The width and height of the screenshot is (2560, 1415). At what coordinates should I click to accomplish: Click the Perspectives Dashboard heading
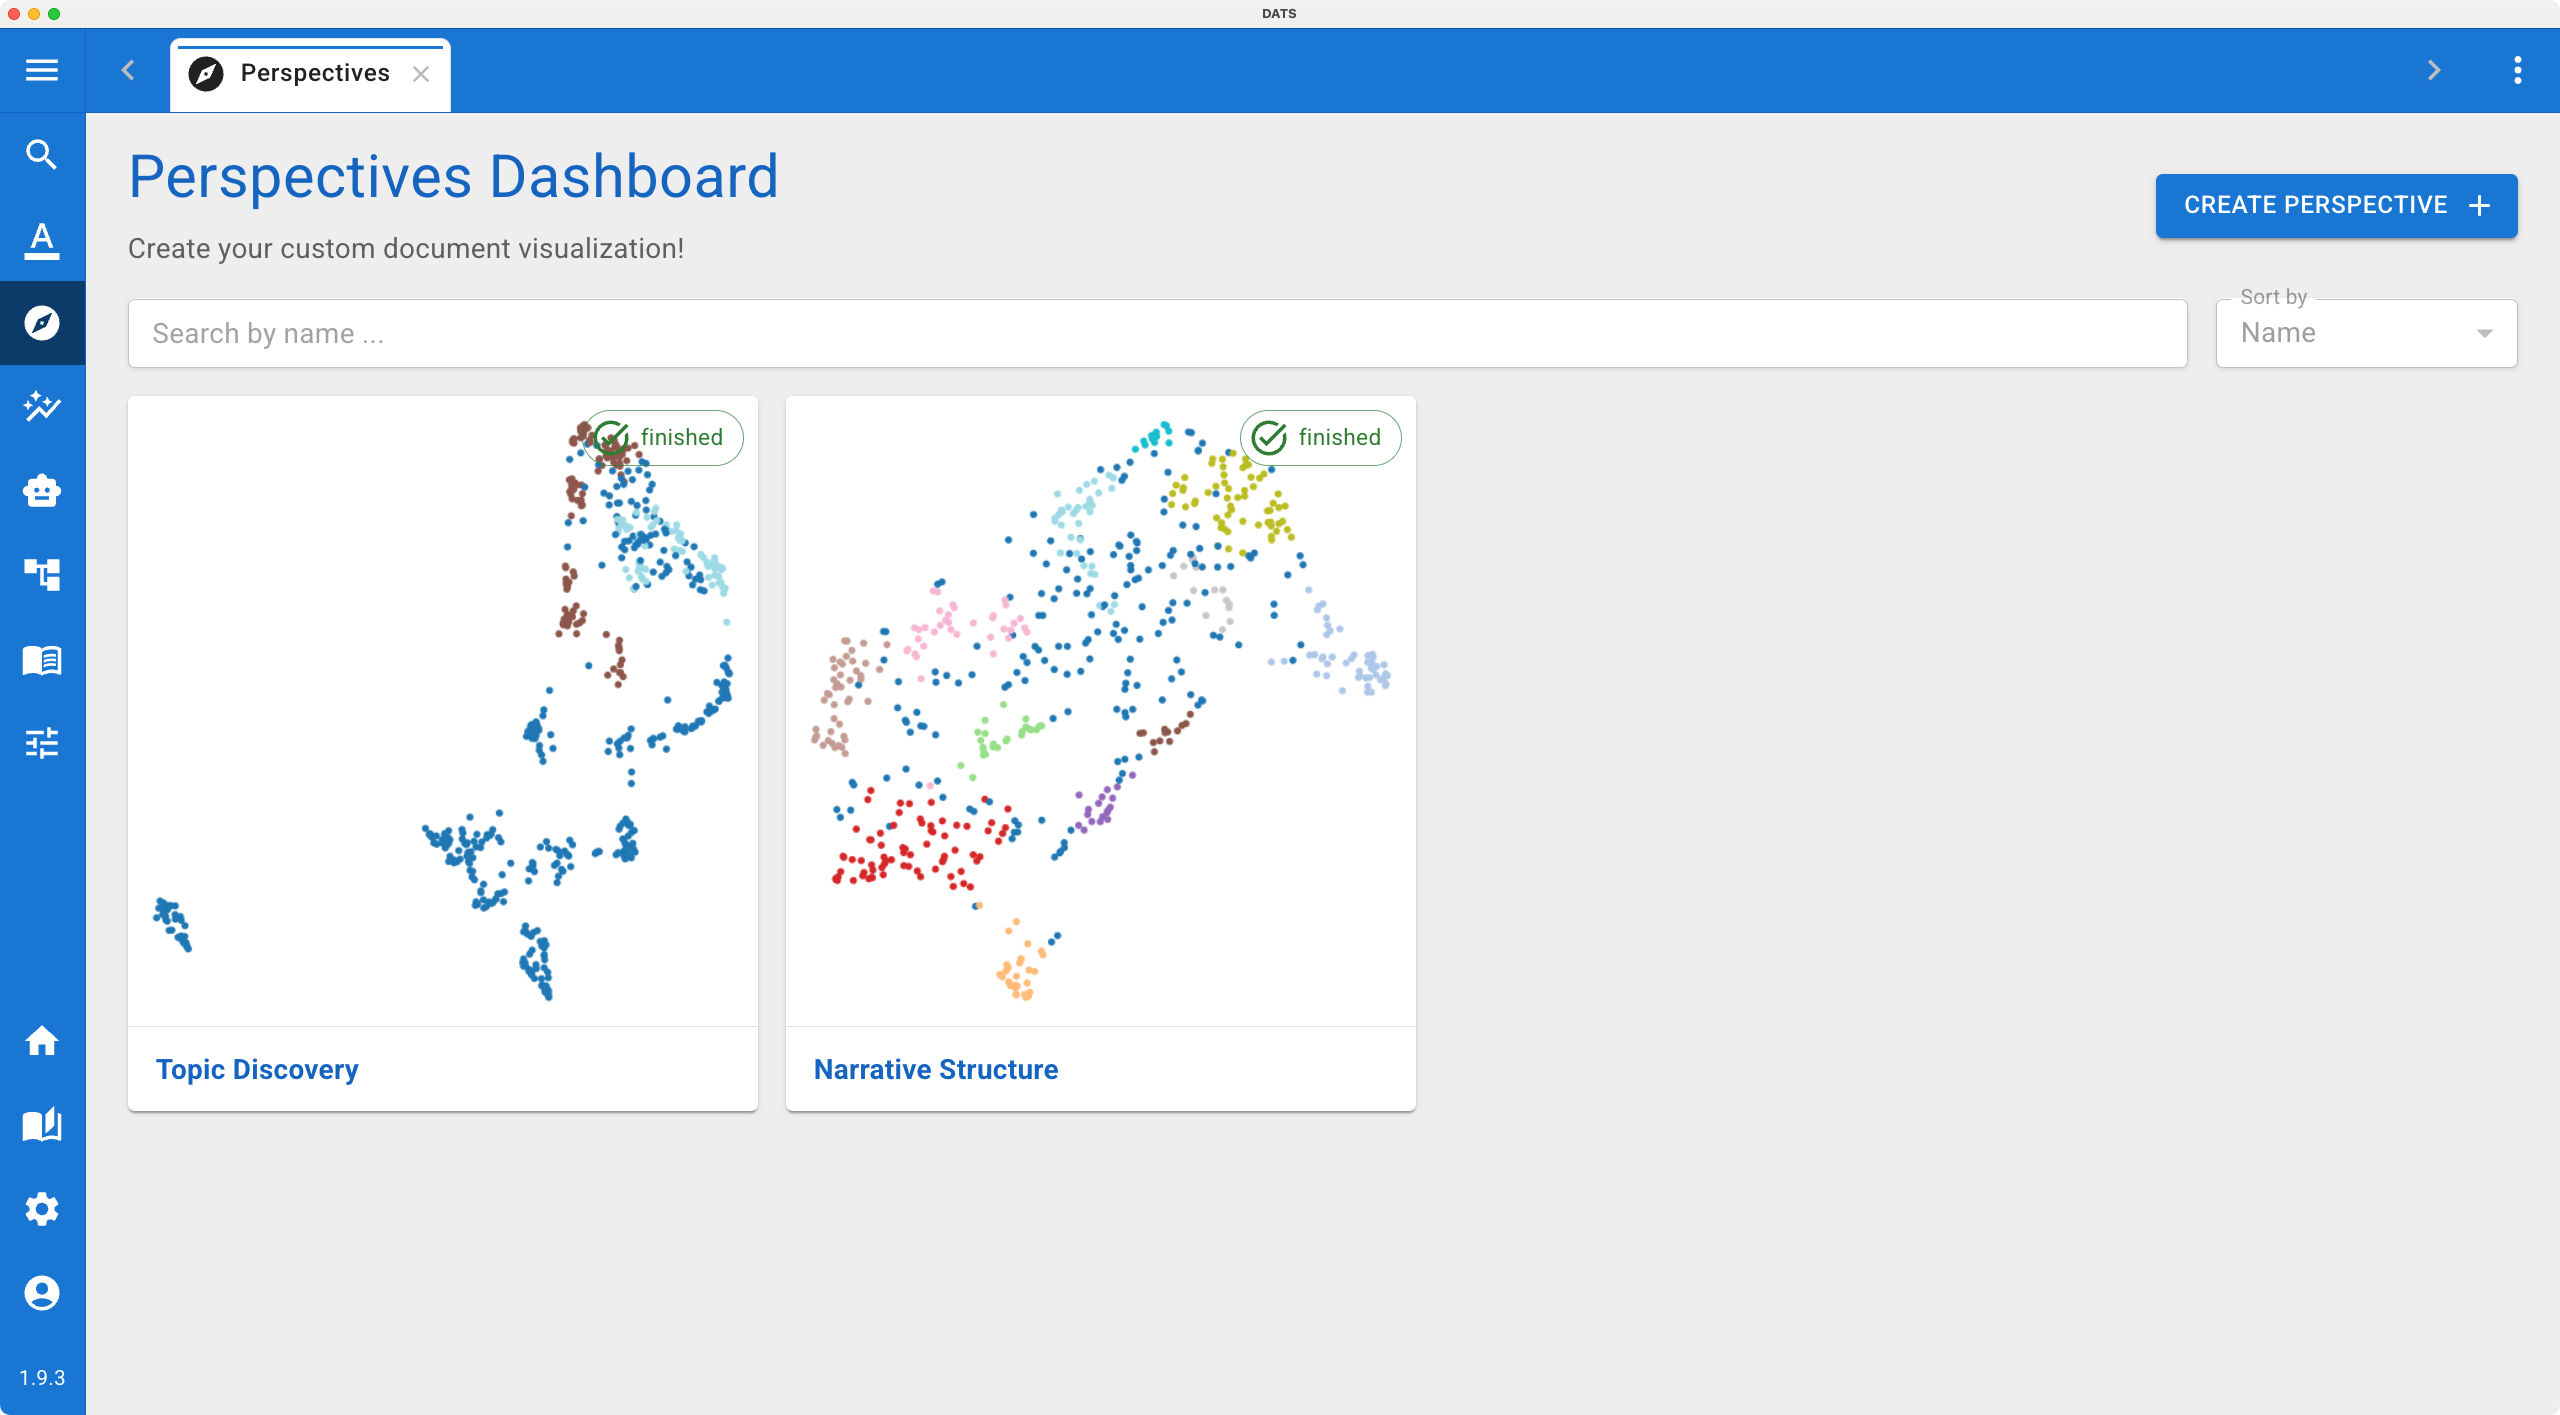click(453, 177)
